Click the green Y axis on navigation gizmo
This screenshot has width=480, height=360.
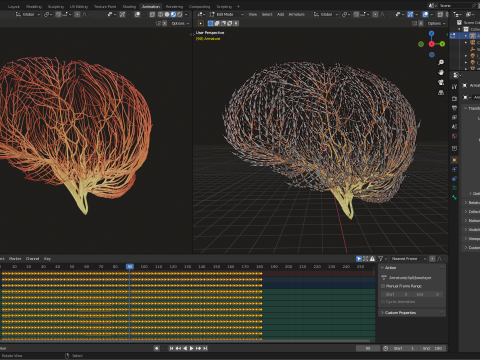[442, 44]
